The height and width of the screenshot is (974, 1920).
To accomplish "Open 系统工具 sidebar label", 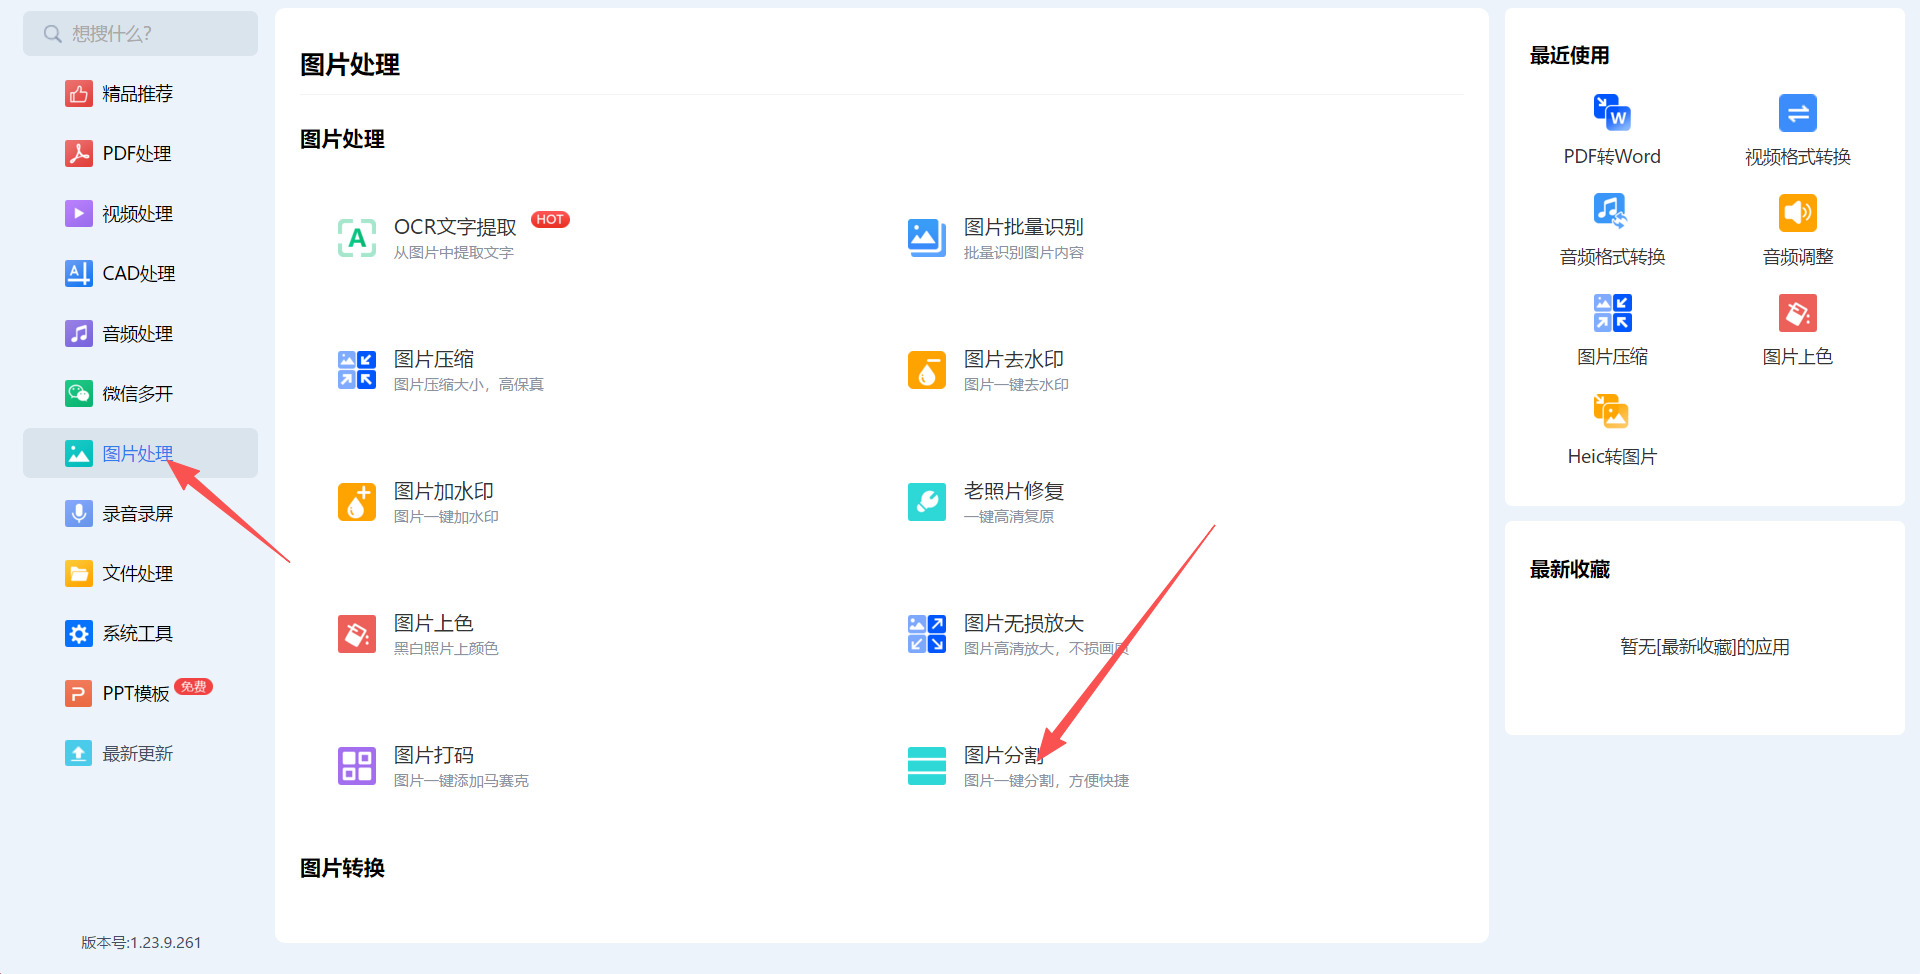I will [x=138, y=634].
